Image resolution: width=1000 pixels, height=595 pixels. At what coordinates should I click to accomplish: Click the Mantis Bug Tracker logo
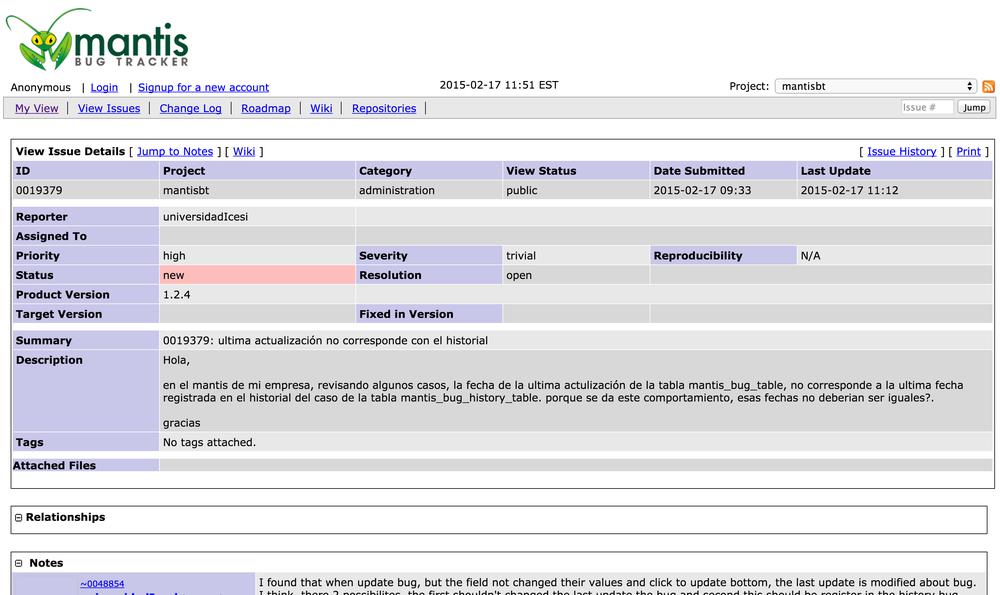click(x=97, y=39)
